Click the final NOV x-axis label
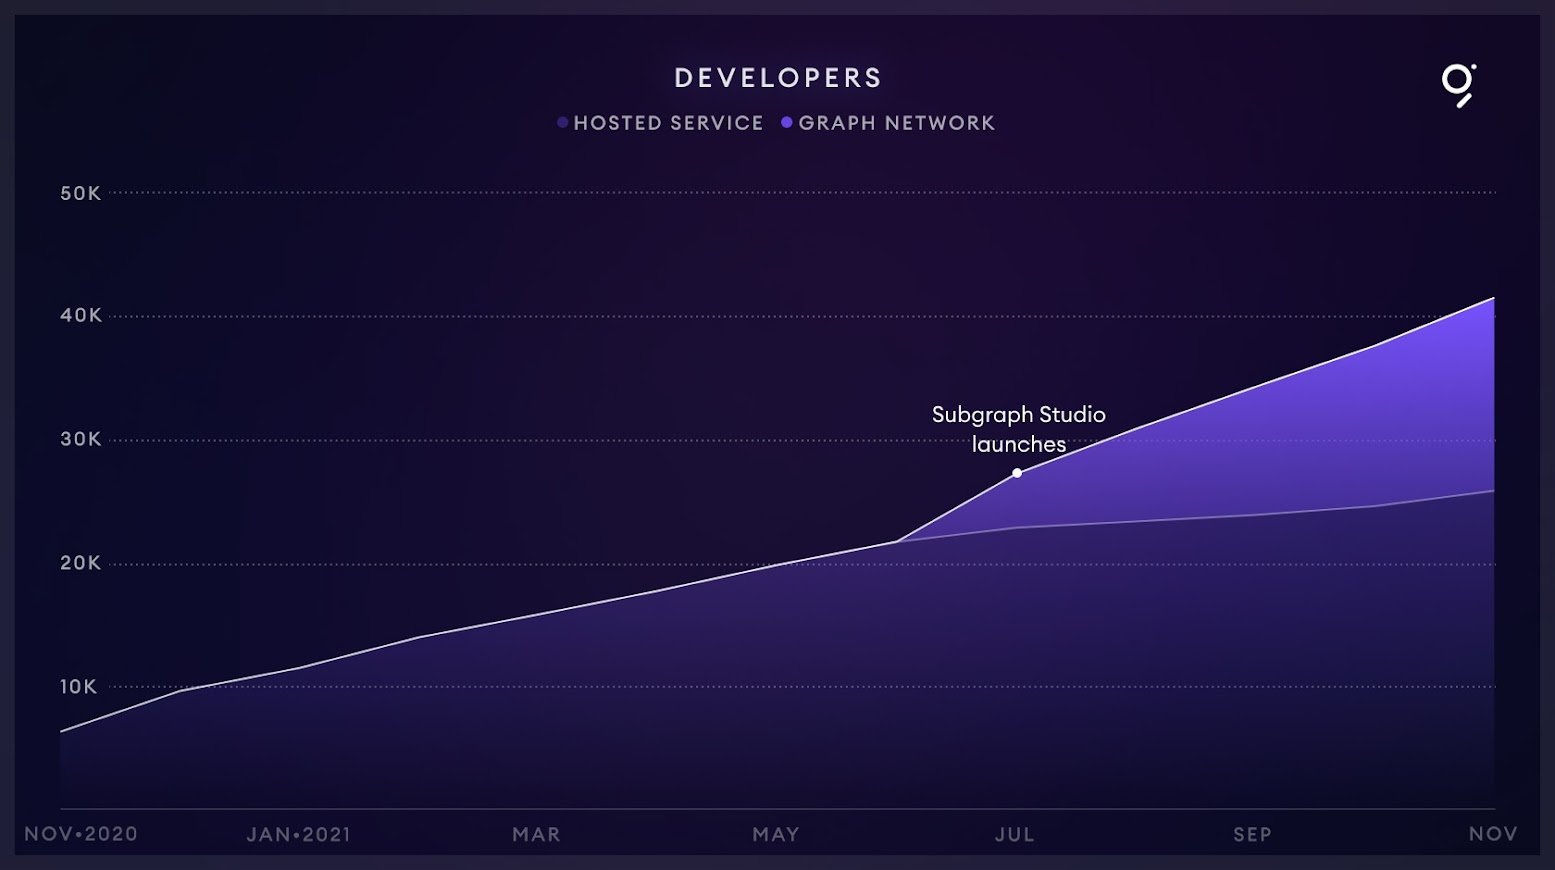 (1492, 834)
